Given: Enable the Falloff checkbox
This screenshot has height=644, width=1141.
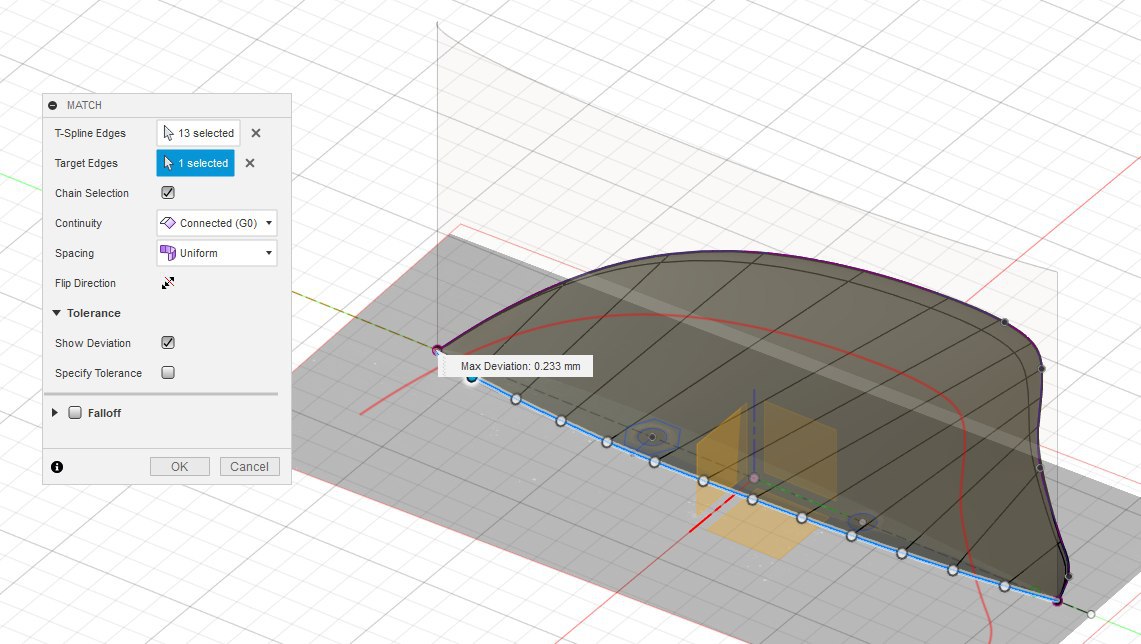Looking at the screenshot, I should pos(75,413).
